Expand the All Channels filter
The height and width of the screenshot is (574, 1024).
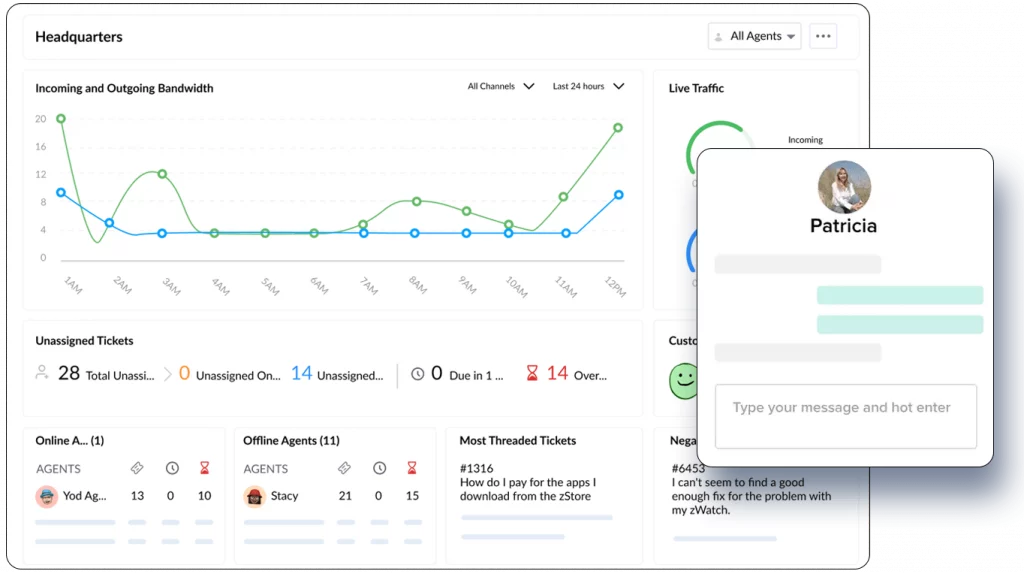click(501, 87)
